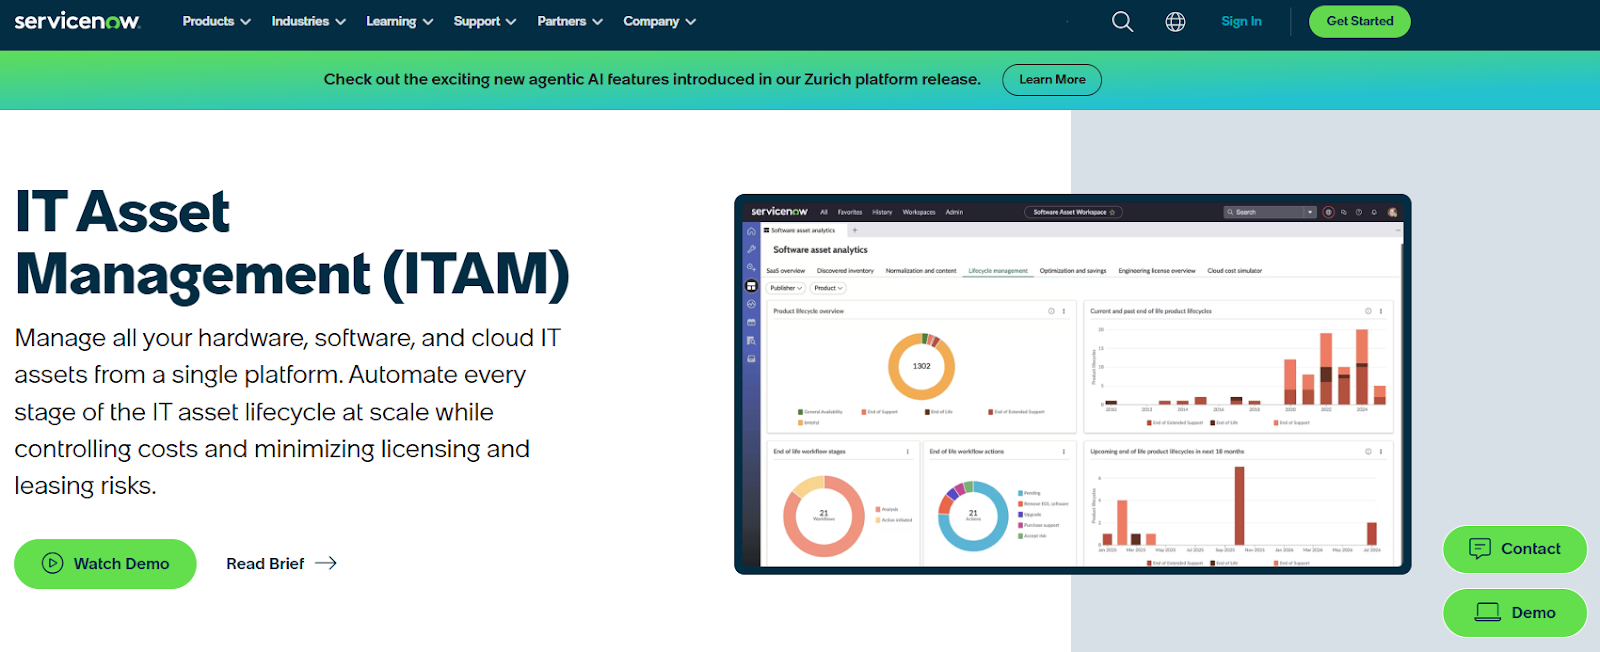Screen dimensions: 1600x652
Task: Open the document search icon in dashboard sidebar
Action: [x=751, y=341]
